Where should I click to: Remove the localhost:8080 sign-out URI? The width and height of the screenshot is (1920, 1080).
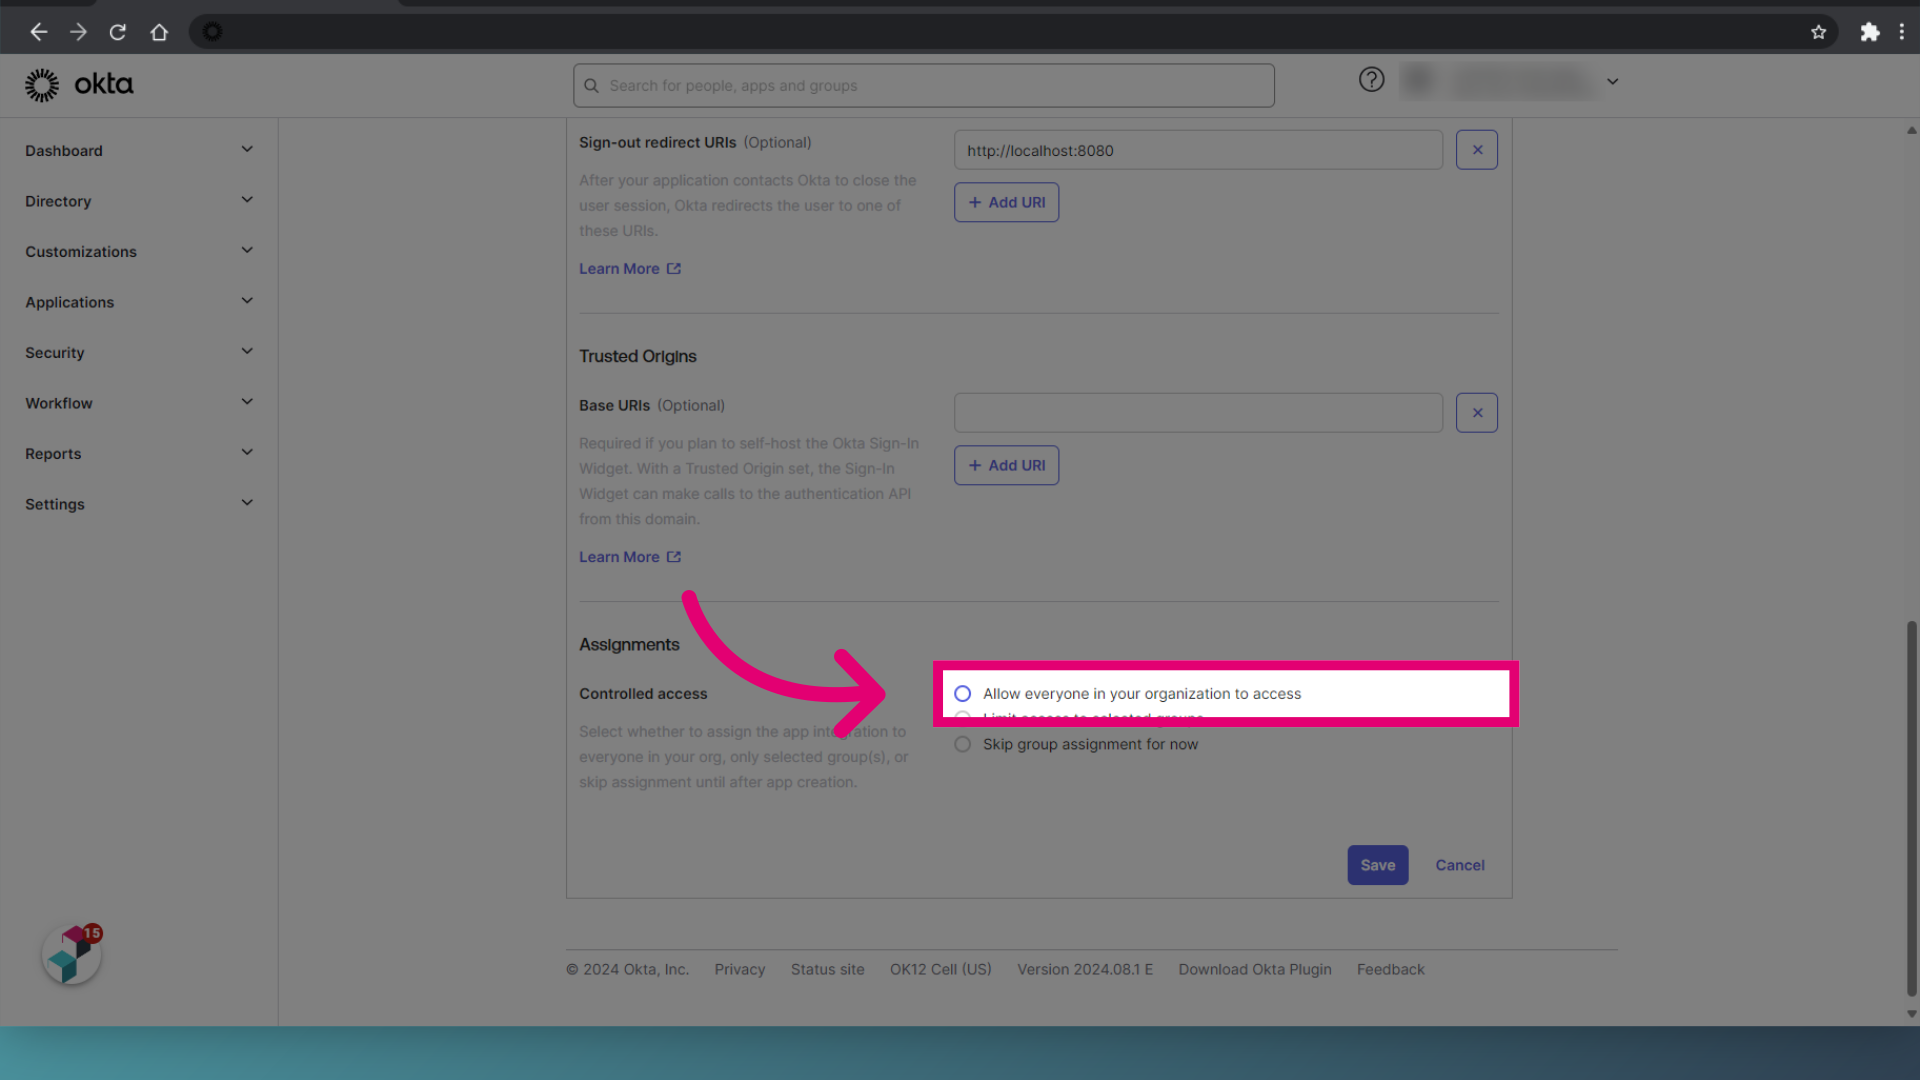[1476, 150]
